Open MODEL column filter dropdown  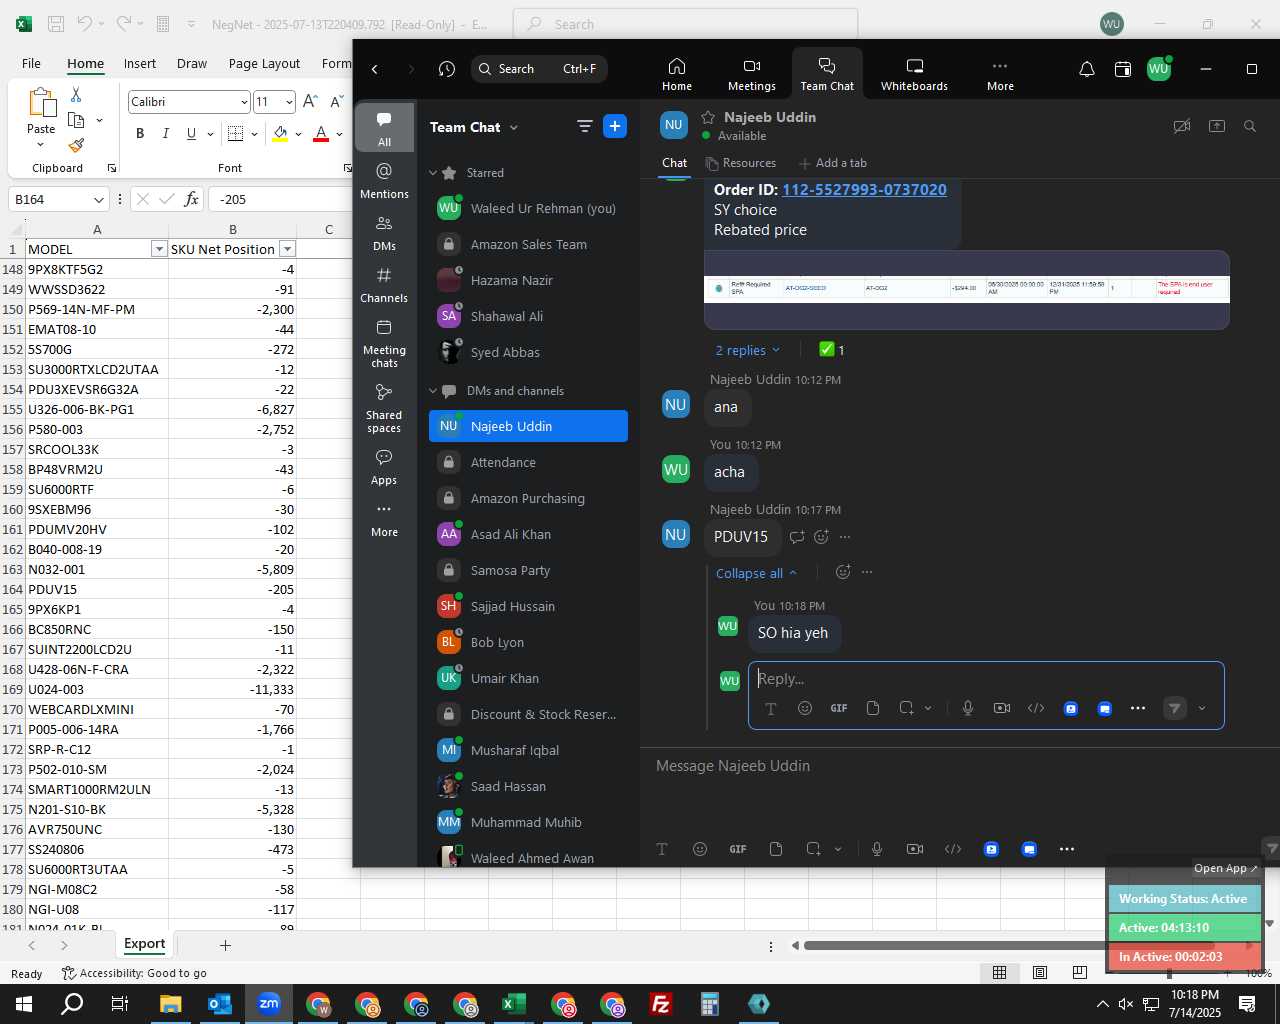158,249
